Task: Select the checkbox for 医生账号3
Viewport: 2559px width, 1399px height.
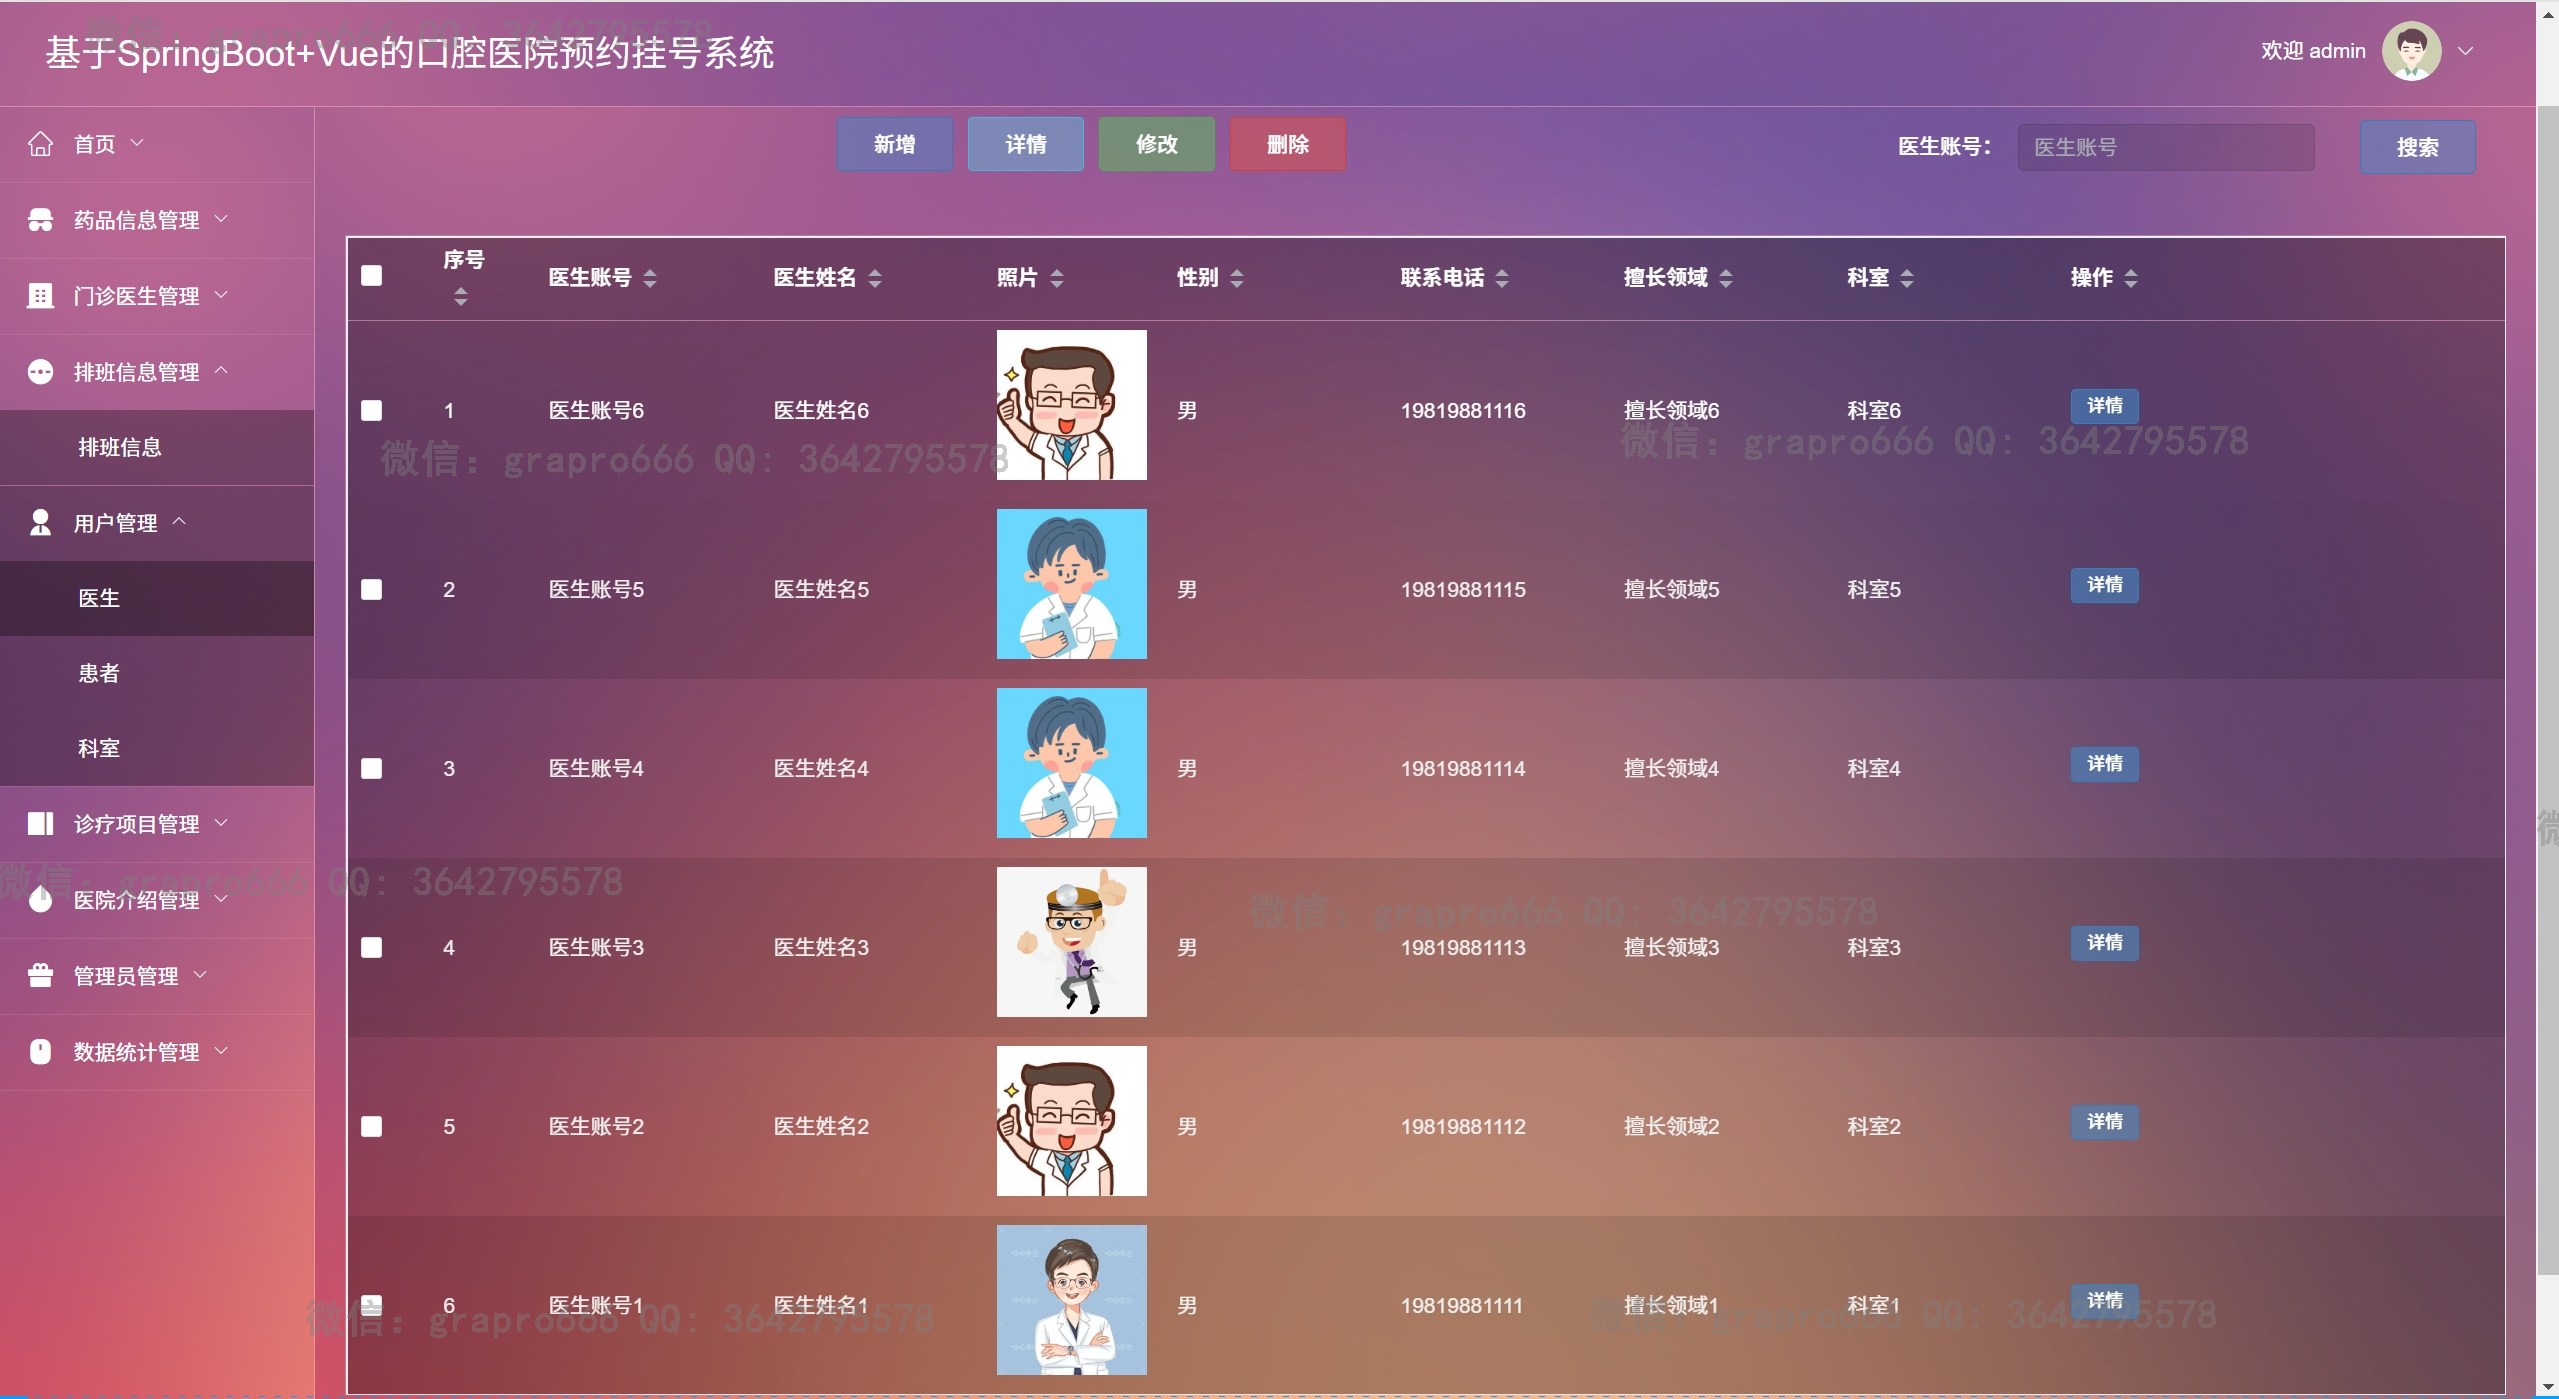Action: [x=371, y=947]
